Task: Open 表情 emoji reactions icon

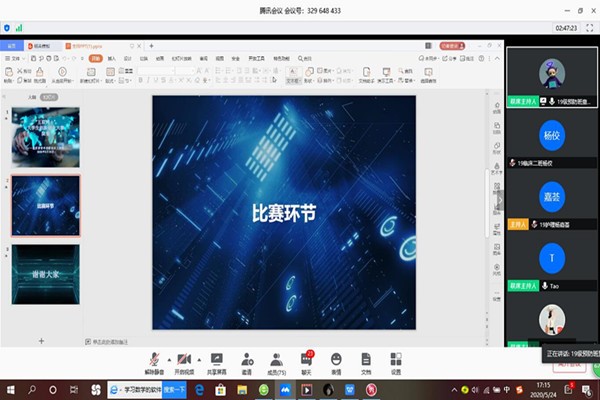Action: point(336,361)
